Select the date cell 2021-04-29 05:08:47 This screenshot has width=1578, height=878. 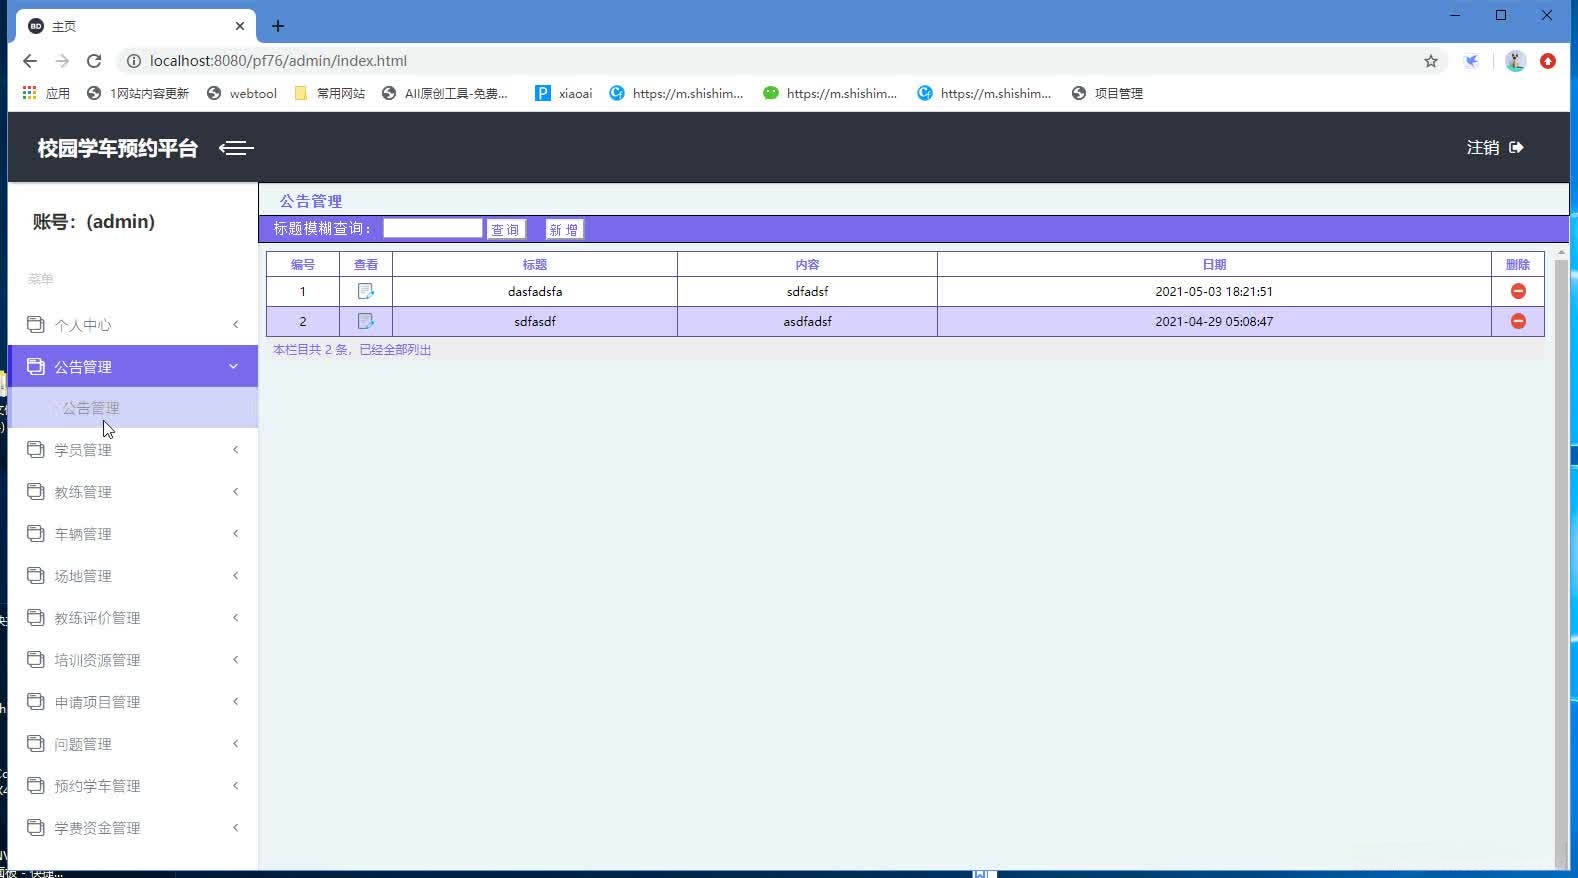(1214, 322)
